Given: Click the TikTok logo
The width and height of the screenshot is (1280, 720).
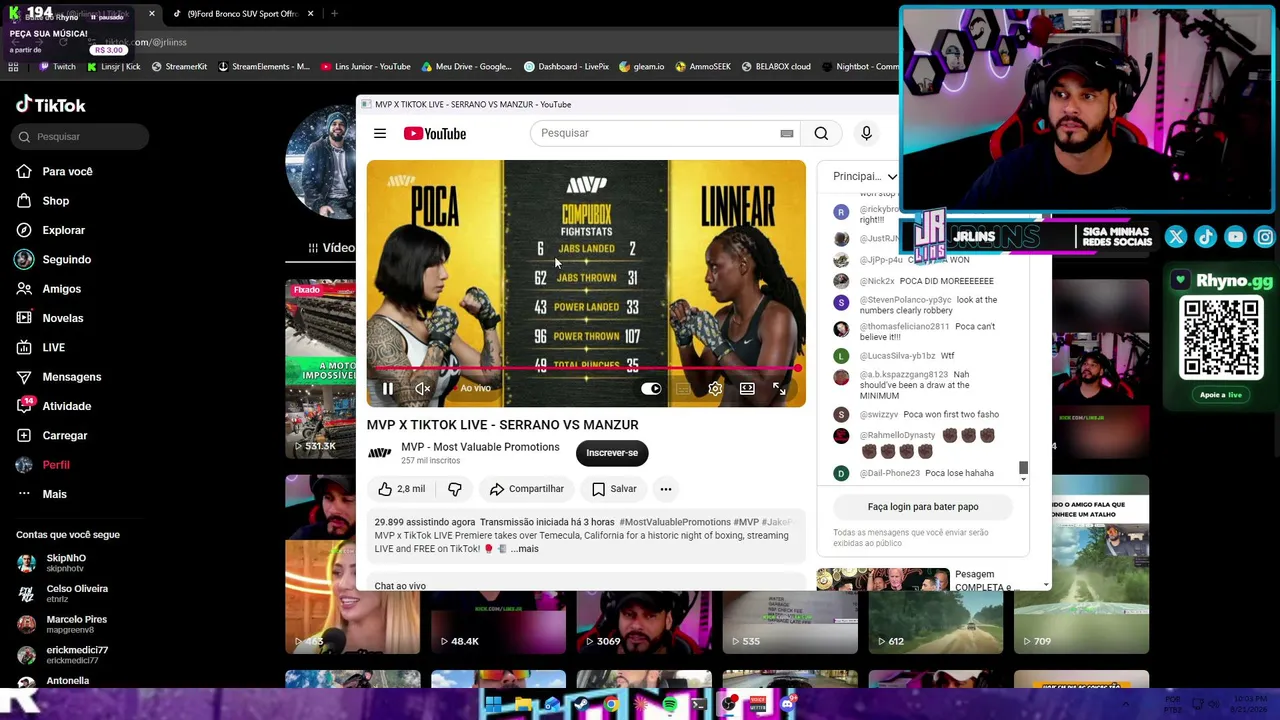Looking at the screenshot, I should [x=51, y=105].
